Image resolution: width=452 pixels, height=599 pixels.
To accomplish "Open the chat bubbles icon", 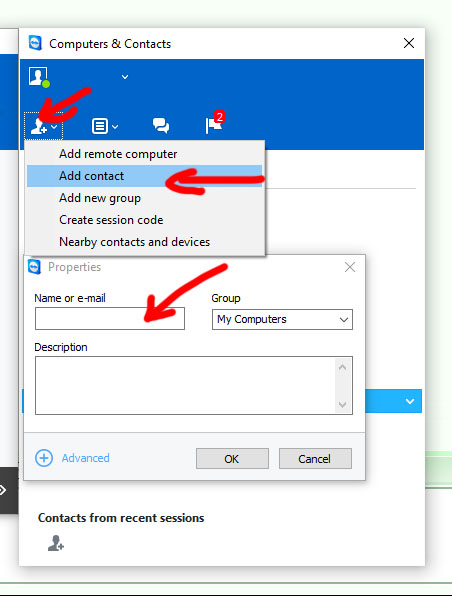I will click(161, 125).
